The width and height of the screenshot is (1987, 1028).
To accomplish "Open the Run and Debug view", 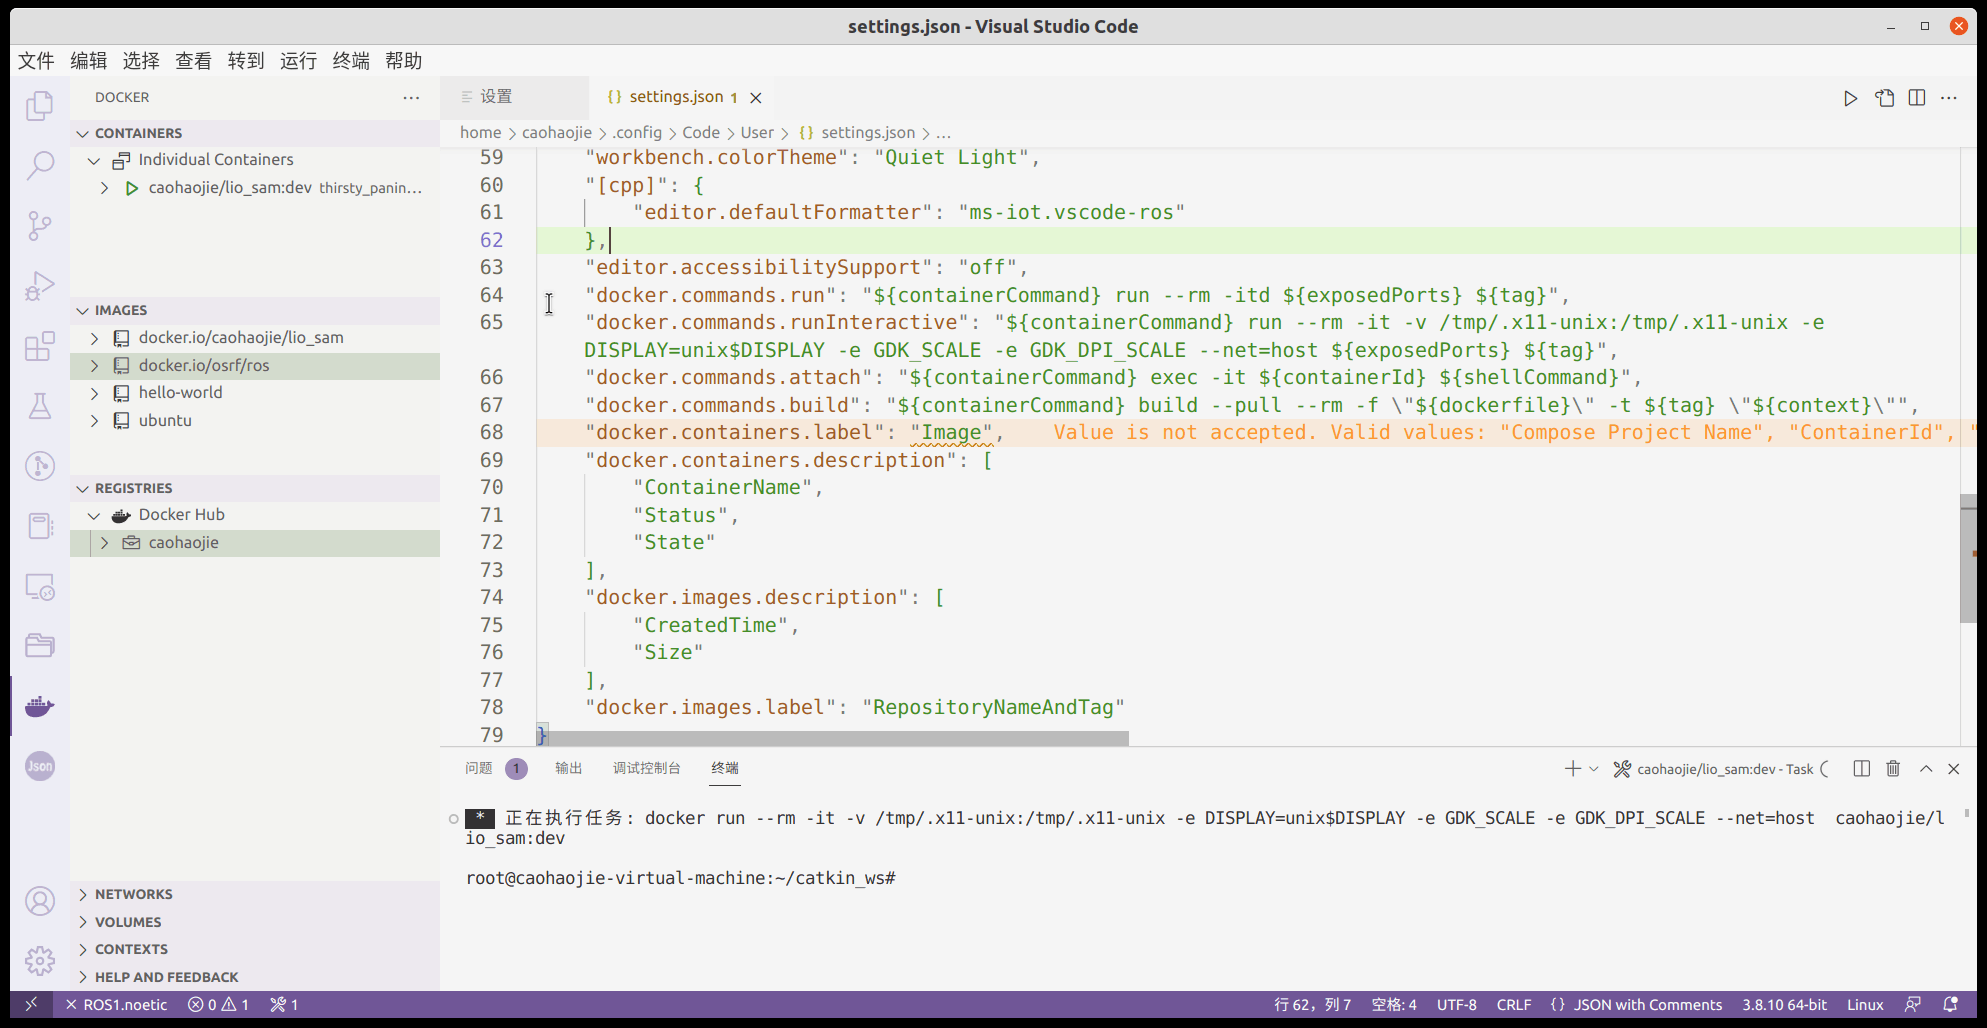I will (x=39, y=286).
